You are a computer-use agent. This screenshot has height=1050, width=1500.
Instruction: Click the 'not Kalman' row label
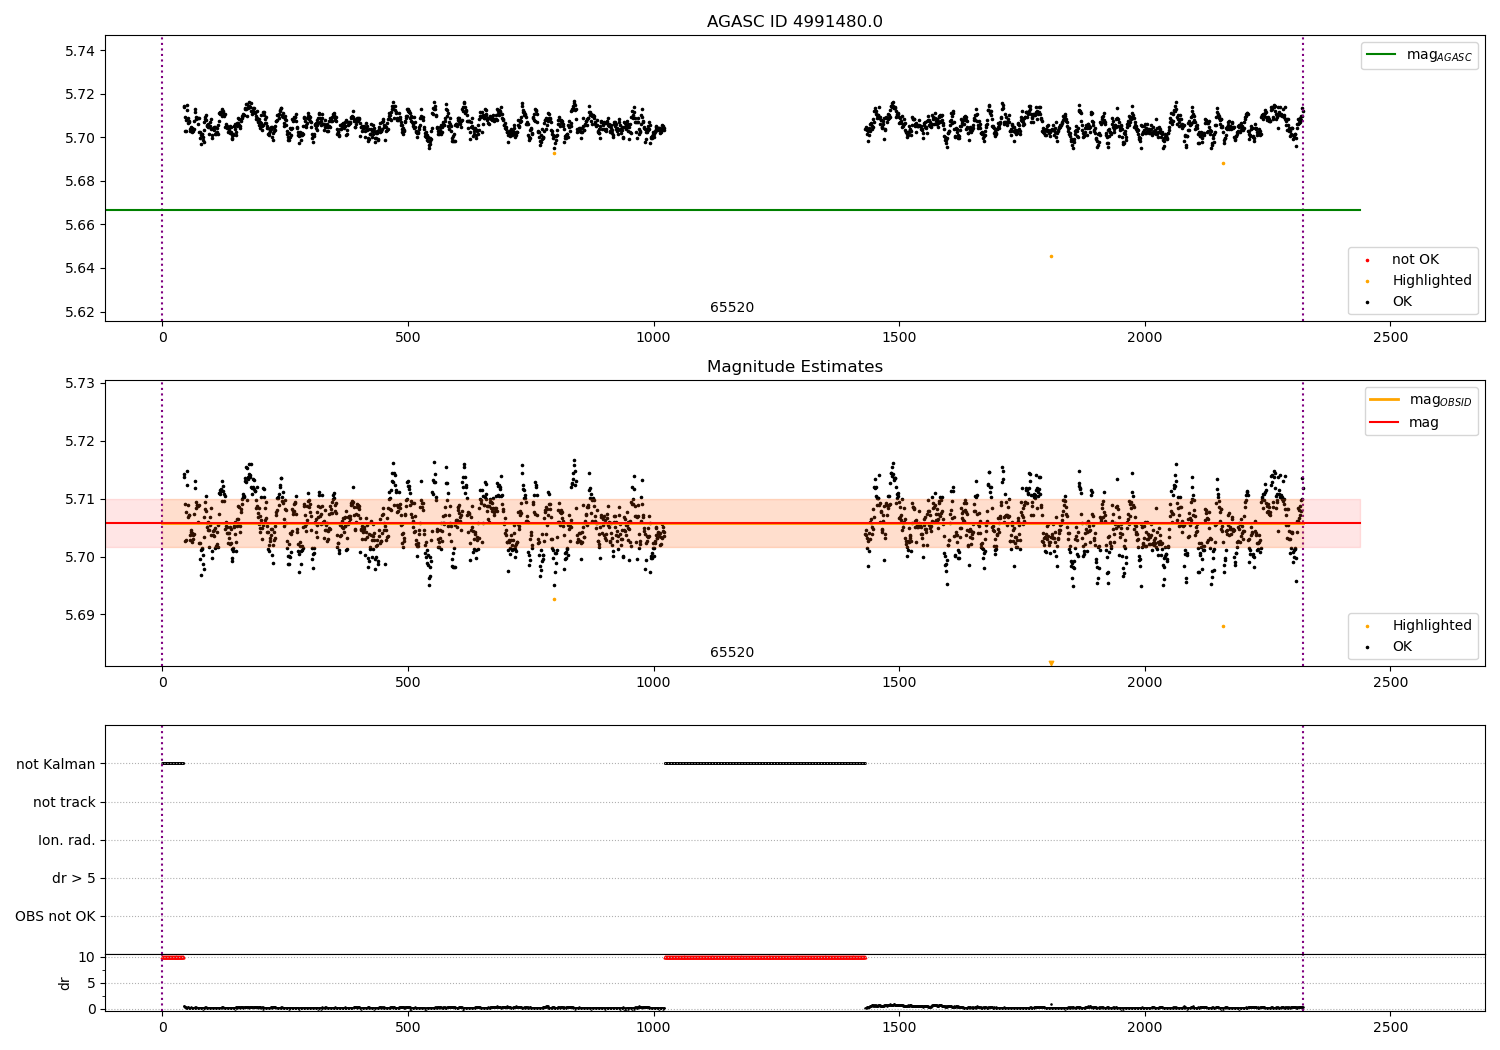coord(56,764)
